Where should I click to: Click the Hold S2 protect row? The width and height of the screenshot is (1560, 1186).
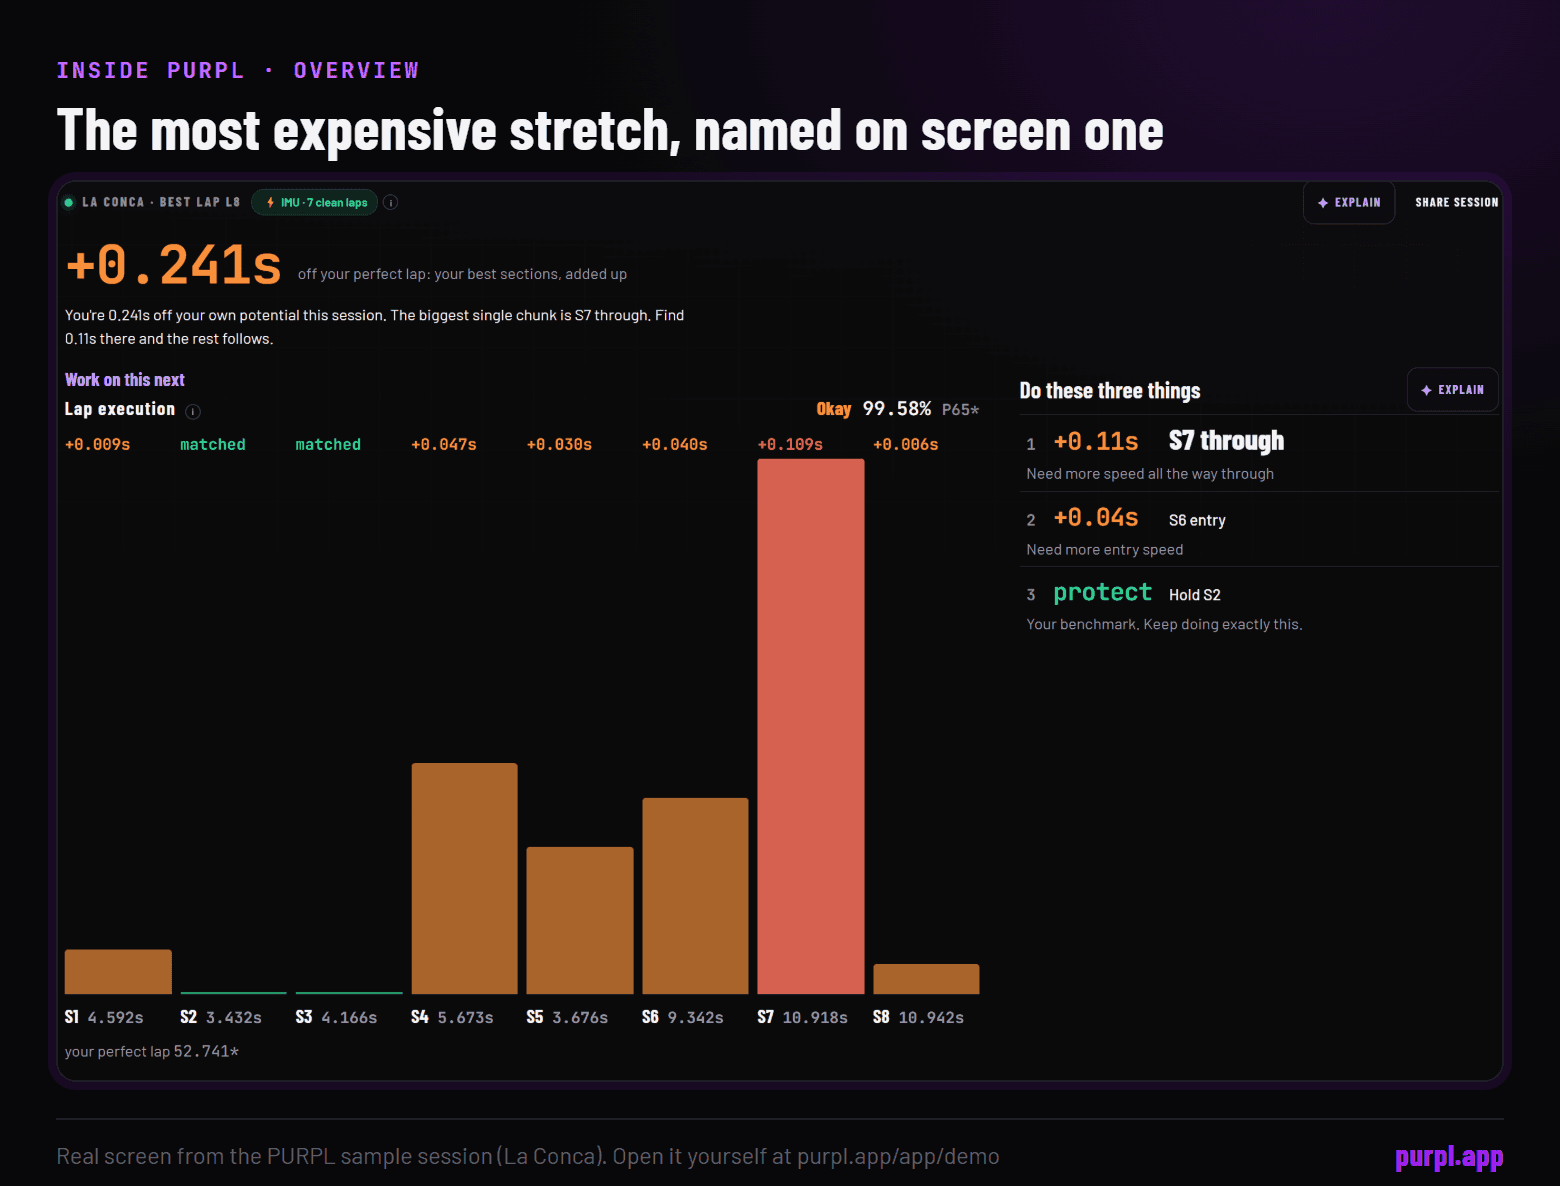(1262, 606)
